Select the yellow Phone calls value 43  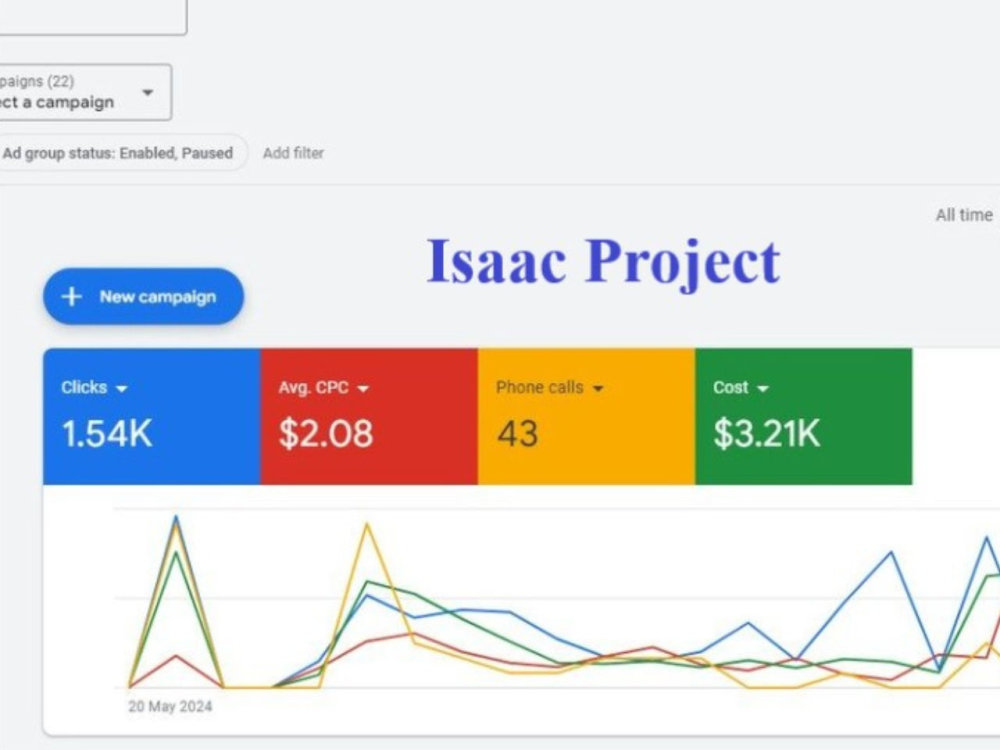pyautogui.click(x=518, y=434)
